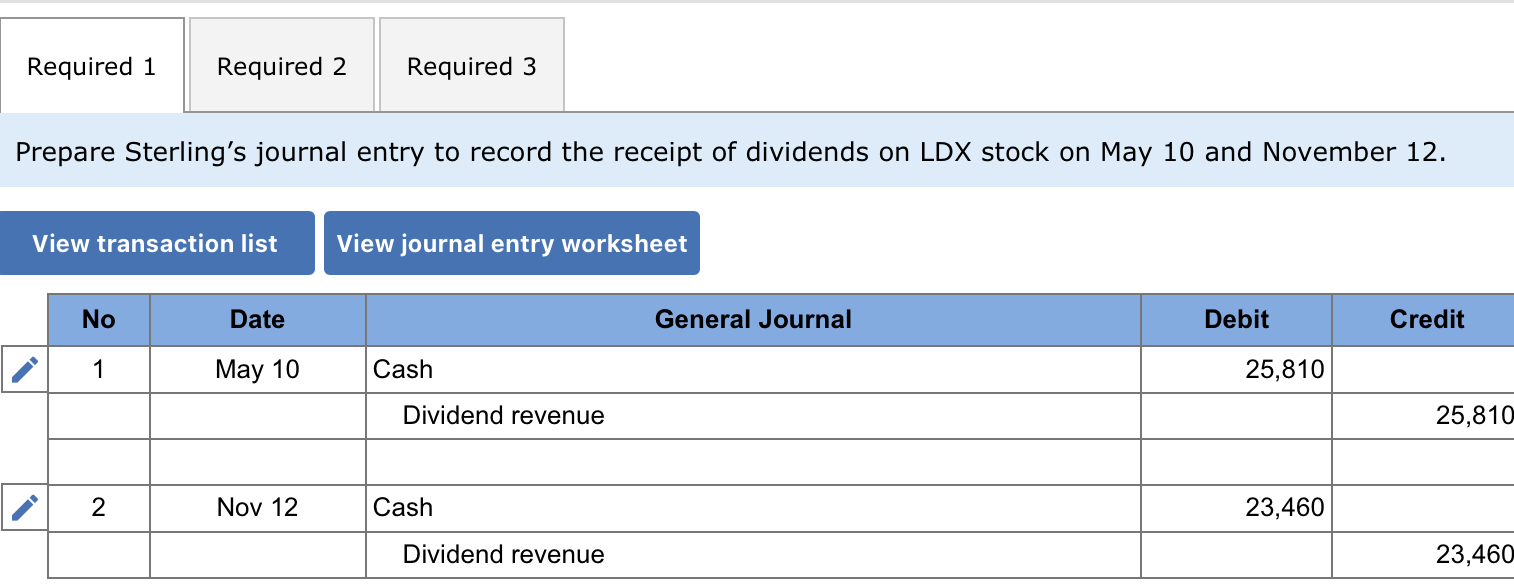Click the pencil icon to edit journal entry 1
This screenshot has width=1514, height=584.
coord(24,368)
